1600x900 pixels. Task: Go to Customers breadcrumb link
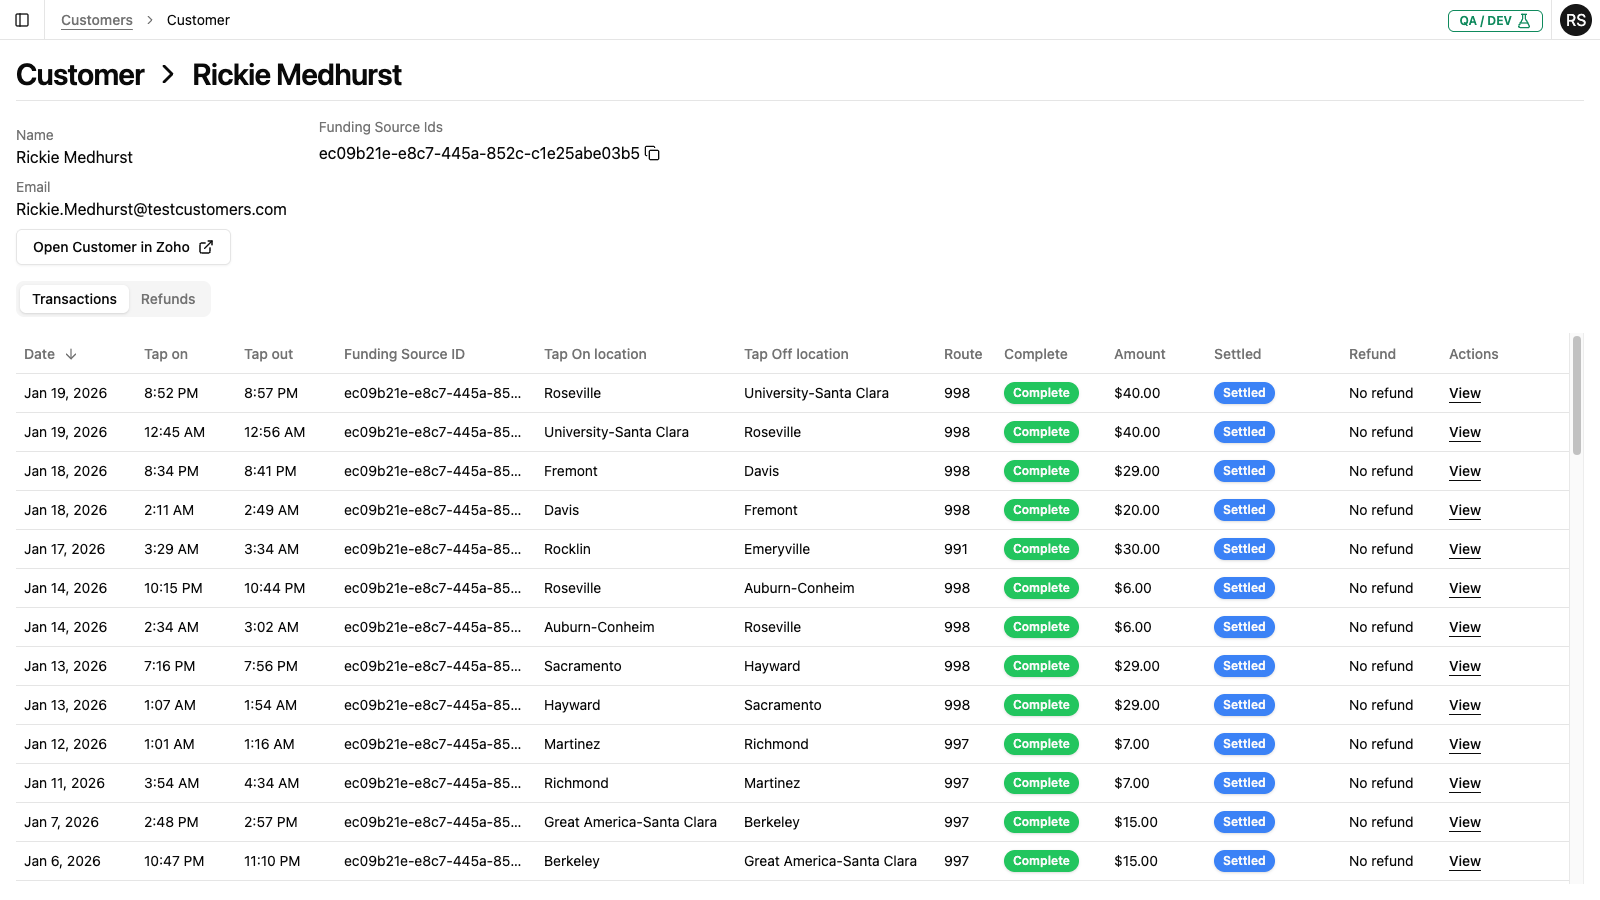pyautogui.click(x=96, y=20)
